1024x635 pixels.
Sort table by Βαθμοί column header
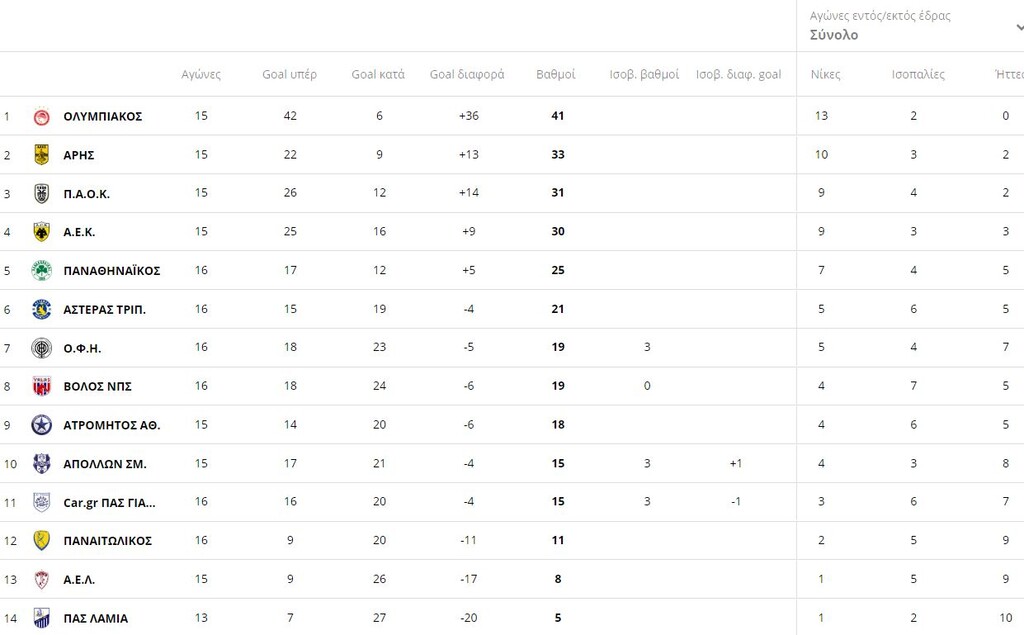point(556,74)
